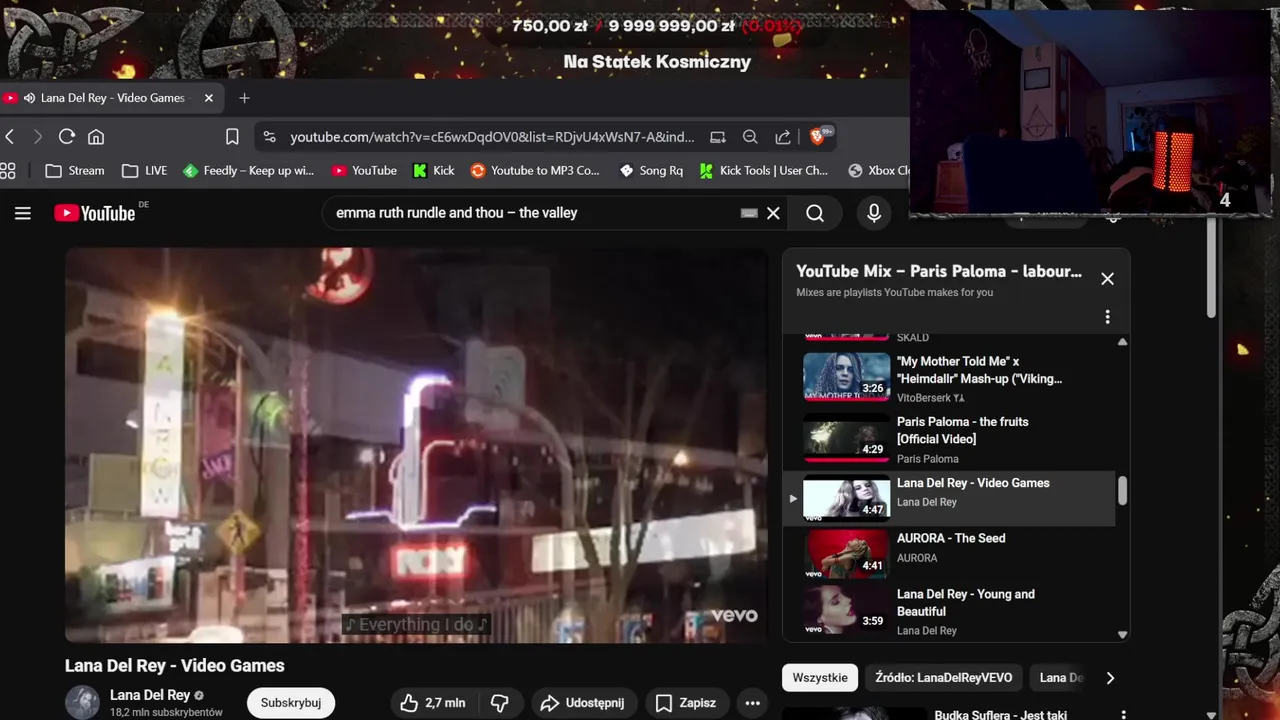
Task: Save video with Zapisz button
Action: [x=686, y=703]
